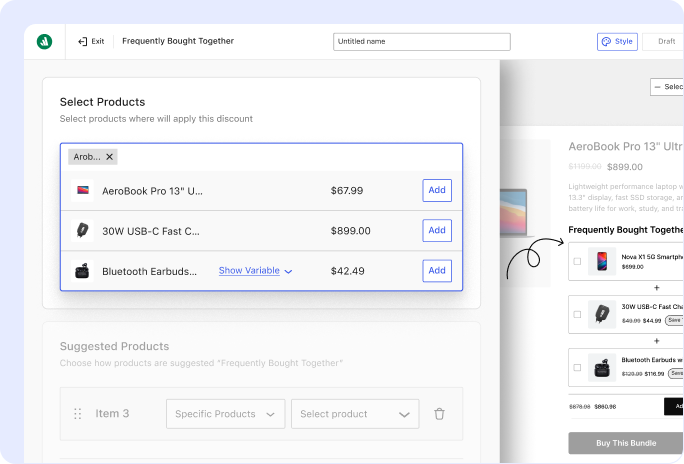Click the Exit button

click(x=91, y=41)
